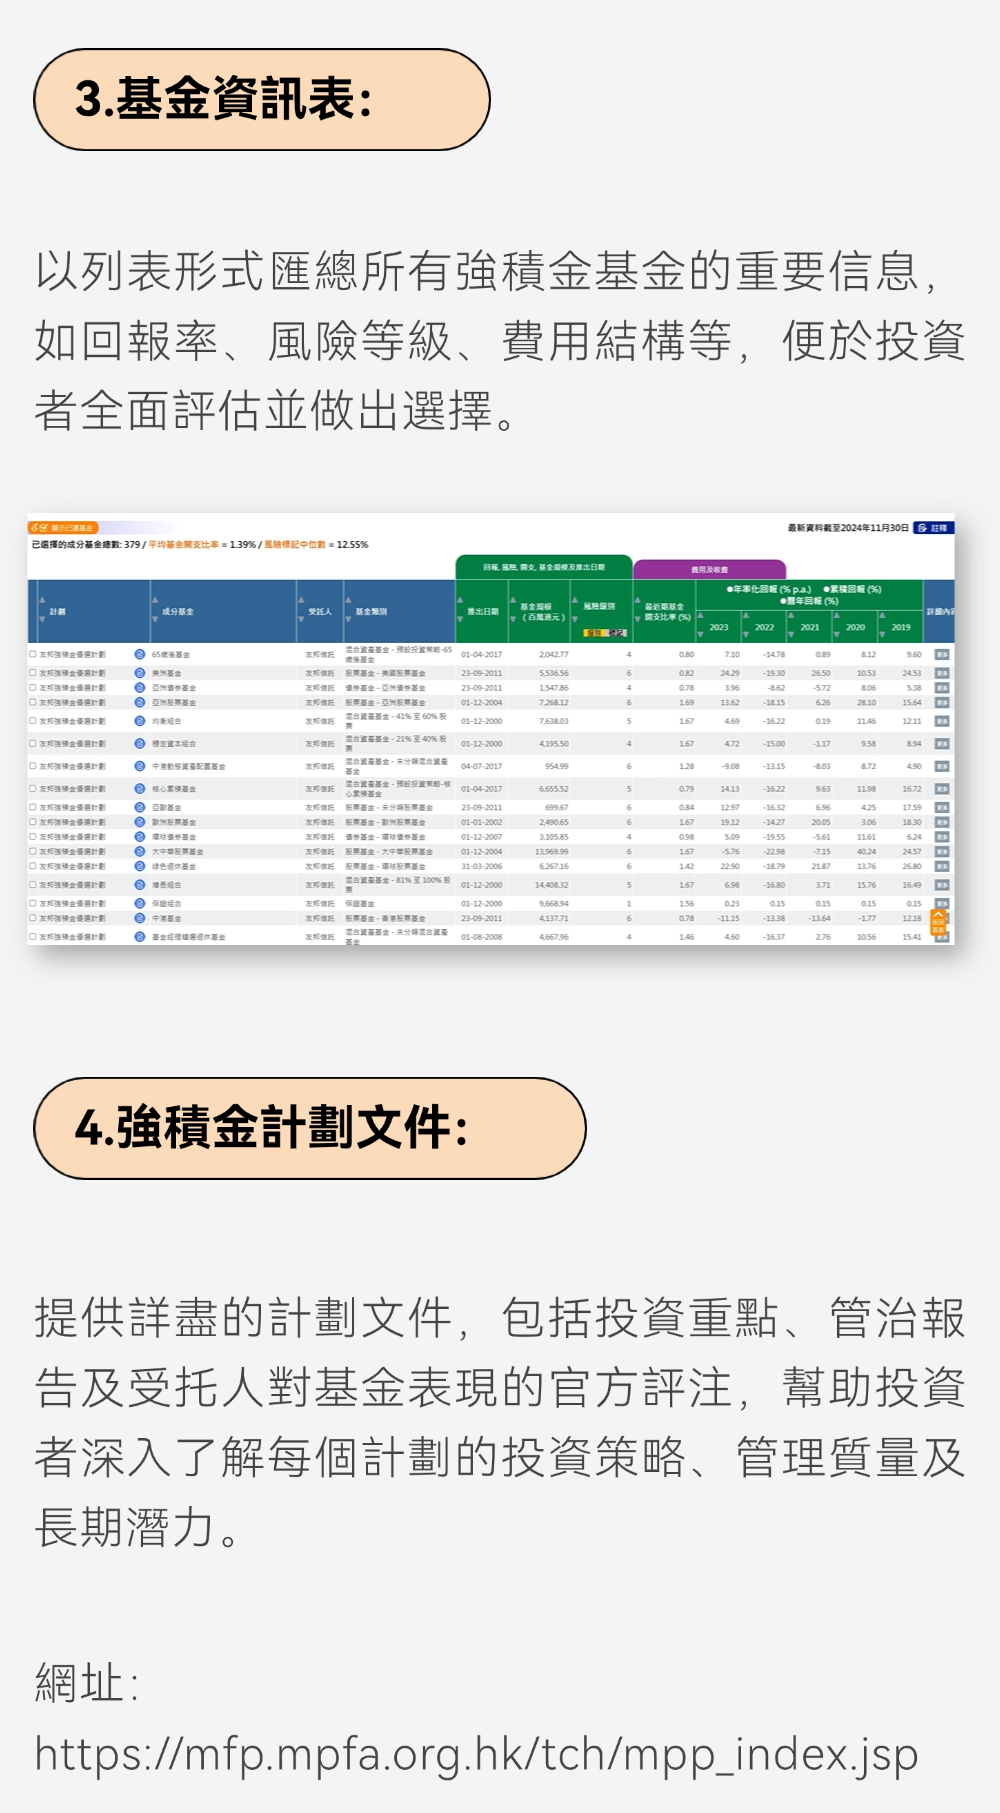Viewport: 1000px width, 1813px height.
Task: Click the blue info icon beside 均衡組合
Action: click(140, 721)
